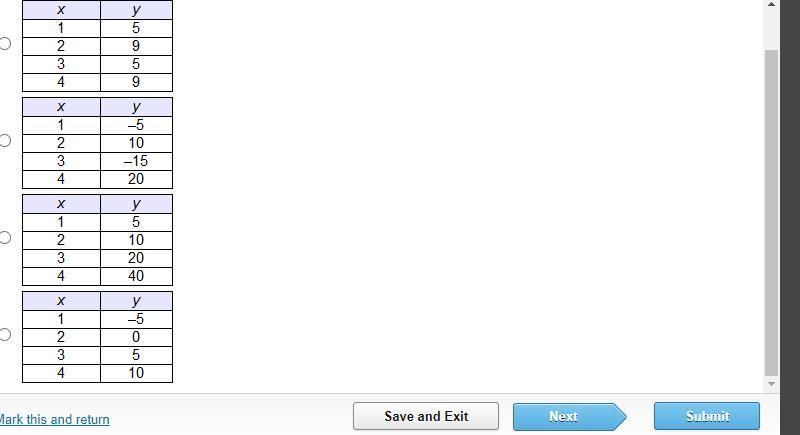The width and height of the screenshot is (800, 435).
Task: Open the Mark this and return link
Action: click(54, 419)
